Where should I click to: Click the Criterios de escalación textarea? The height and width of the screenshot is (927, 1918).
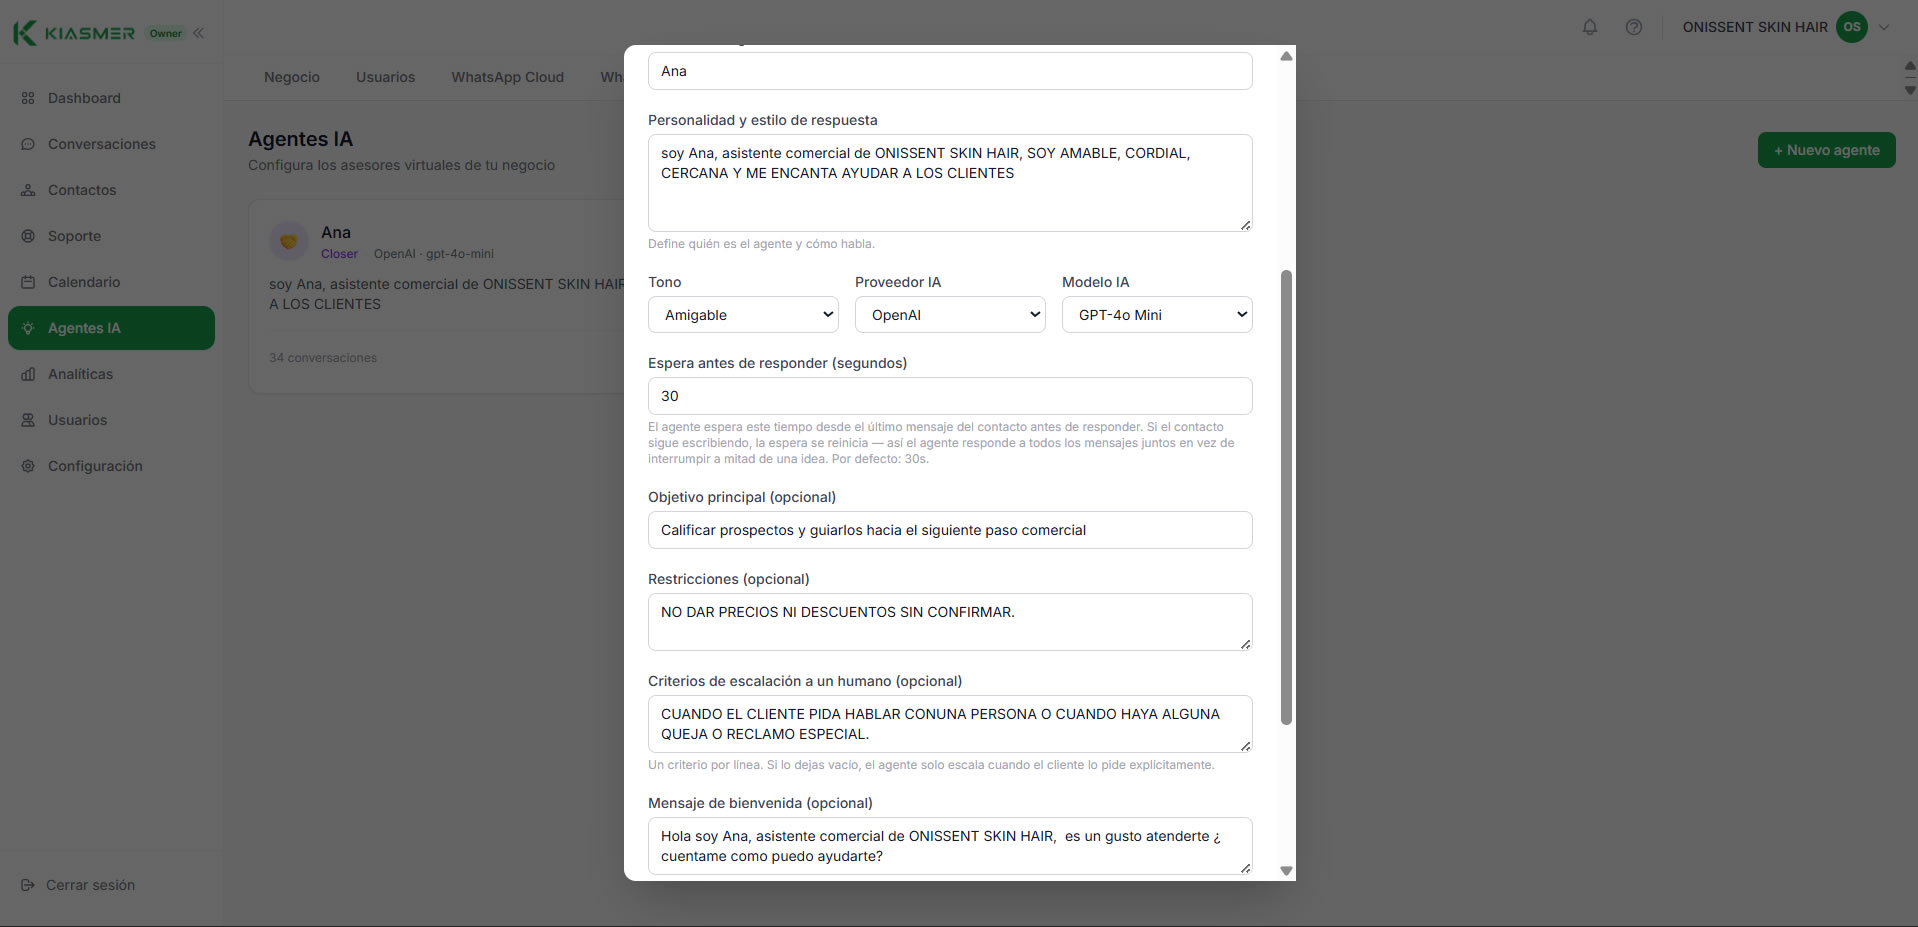tap(950, 724)
